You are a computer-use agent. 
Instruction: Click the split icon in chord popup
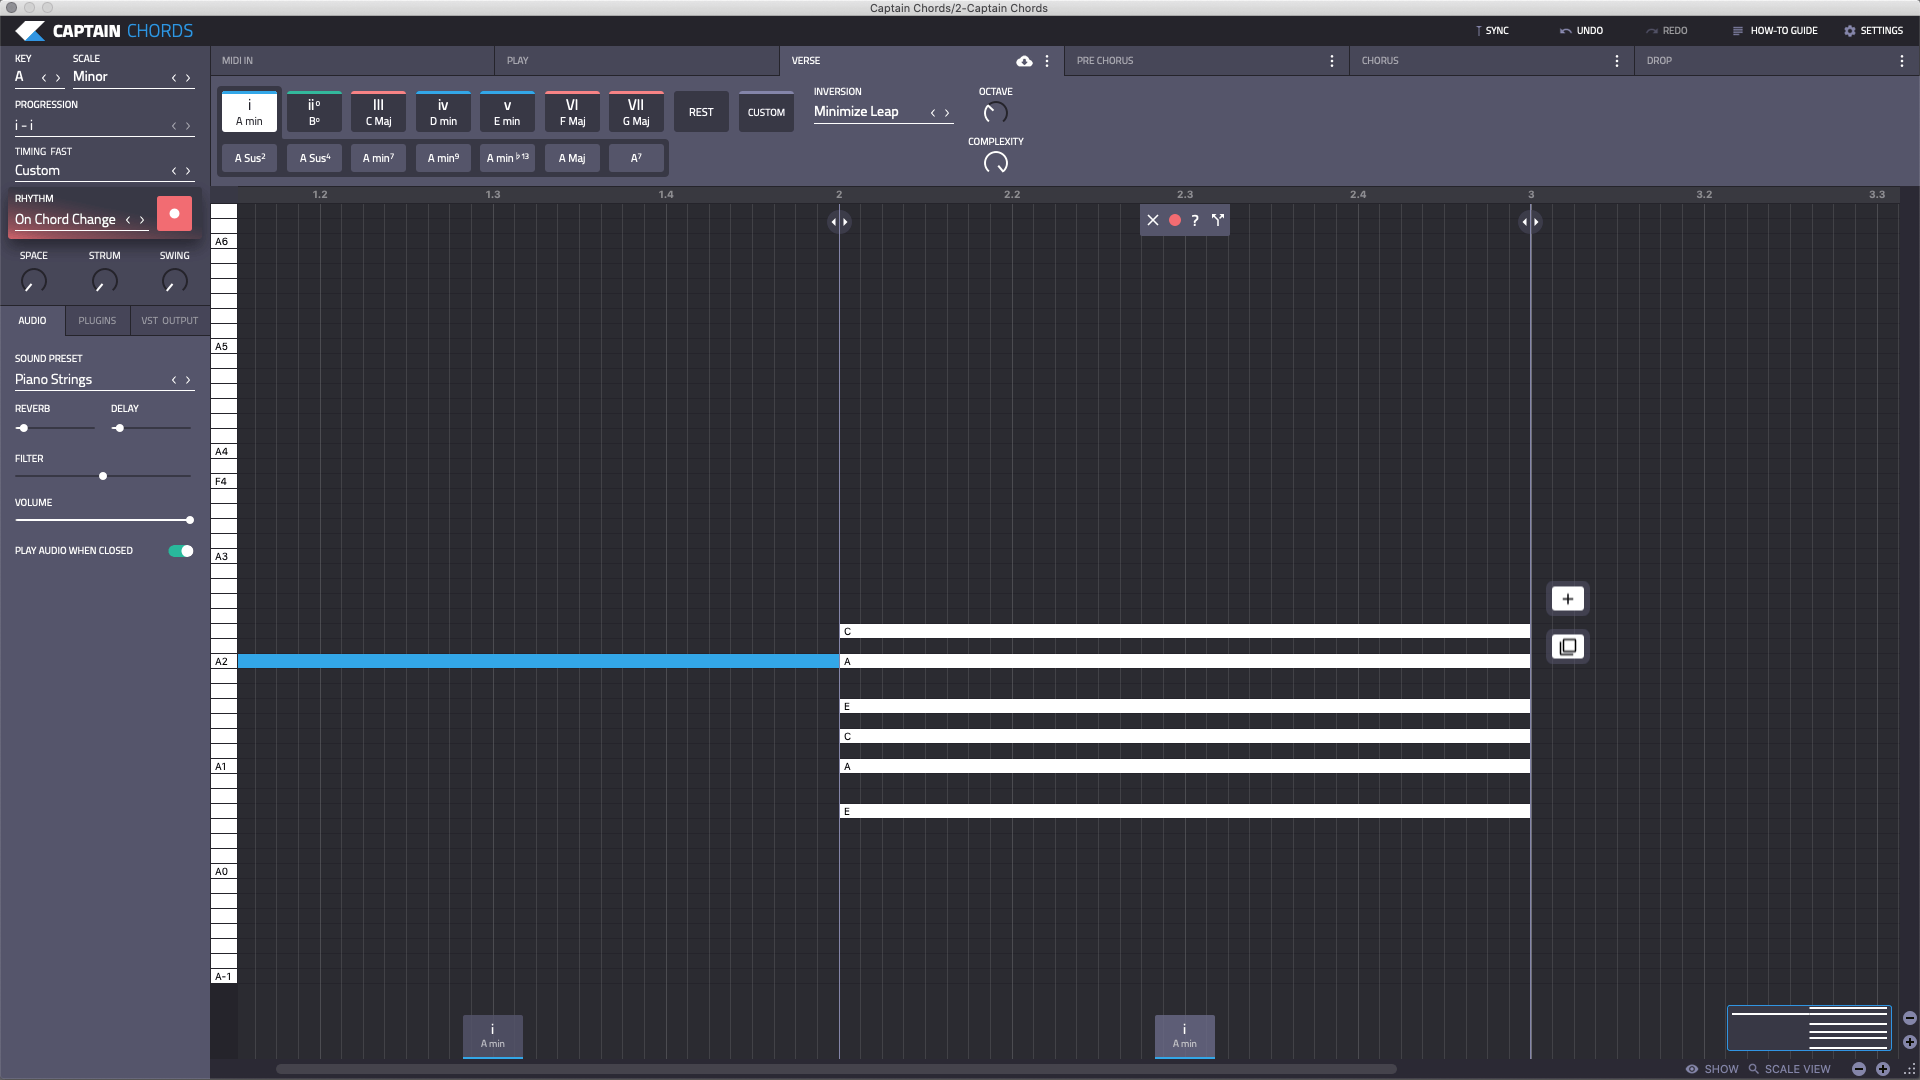(x=1218, y=220)
